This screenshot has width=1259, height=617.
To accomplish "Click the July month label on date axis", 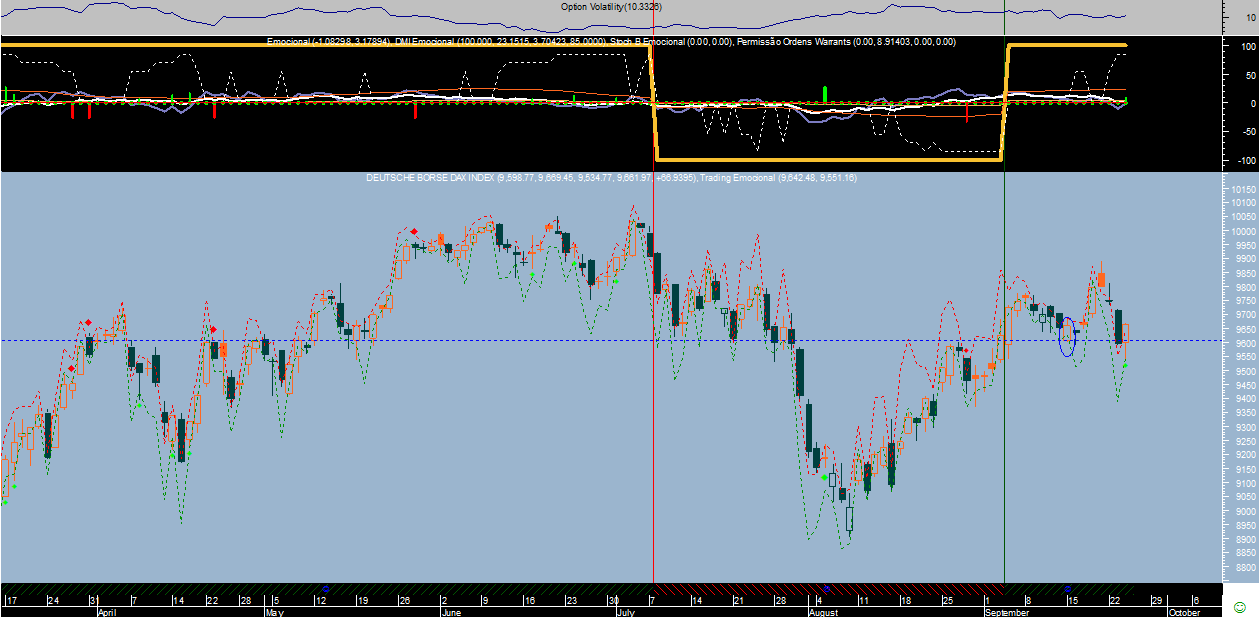I will pyautogui.click(x=625, y=611).
